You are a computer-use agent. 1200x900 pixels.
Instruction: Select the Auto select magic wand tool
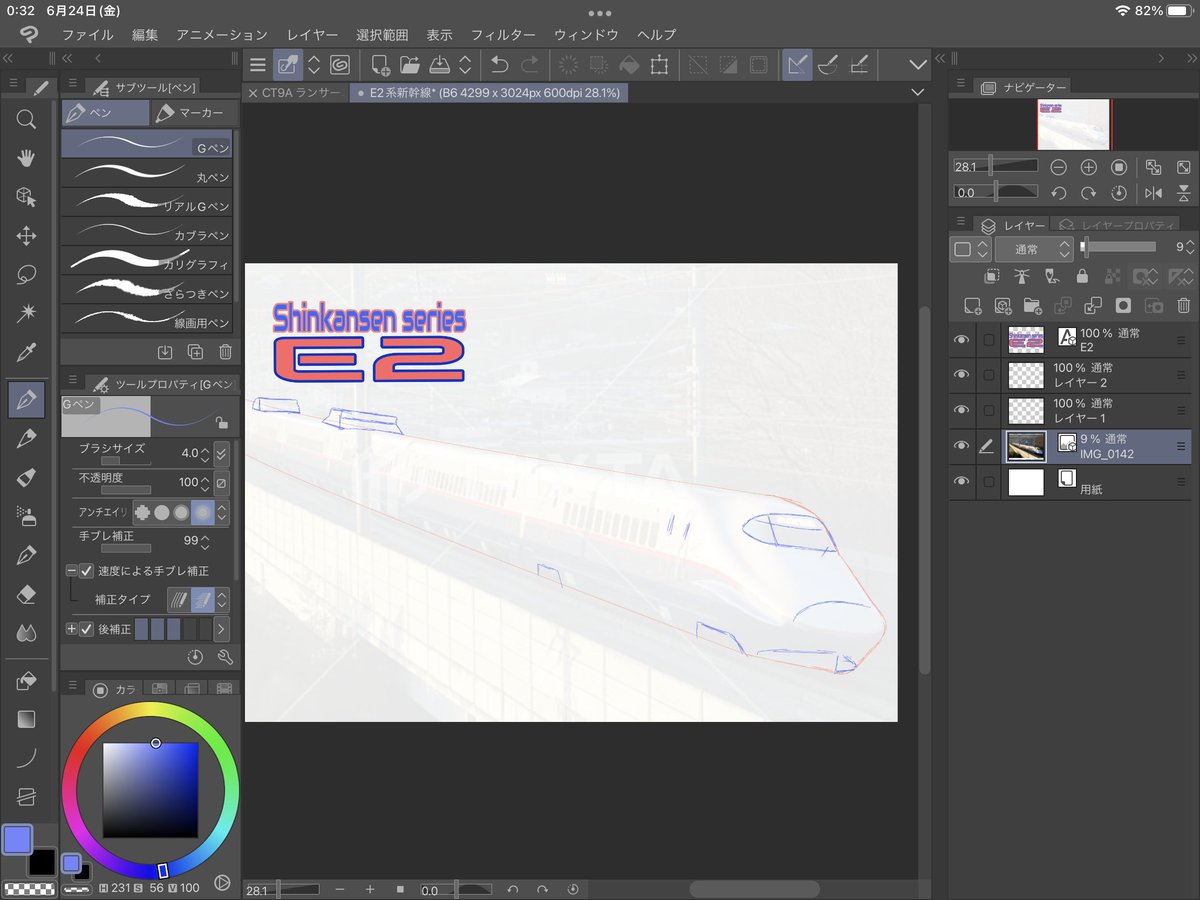26,314
